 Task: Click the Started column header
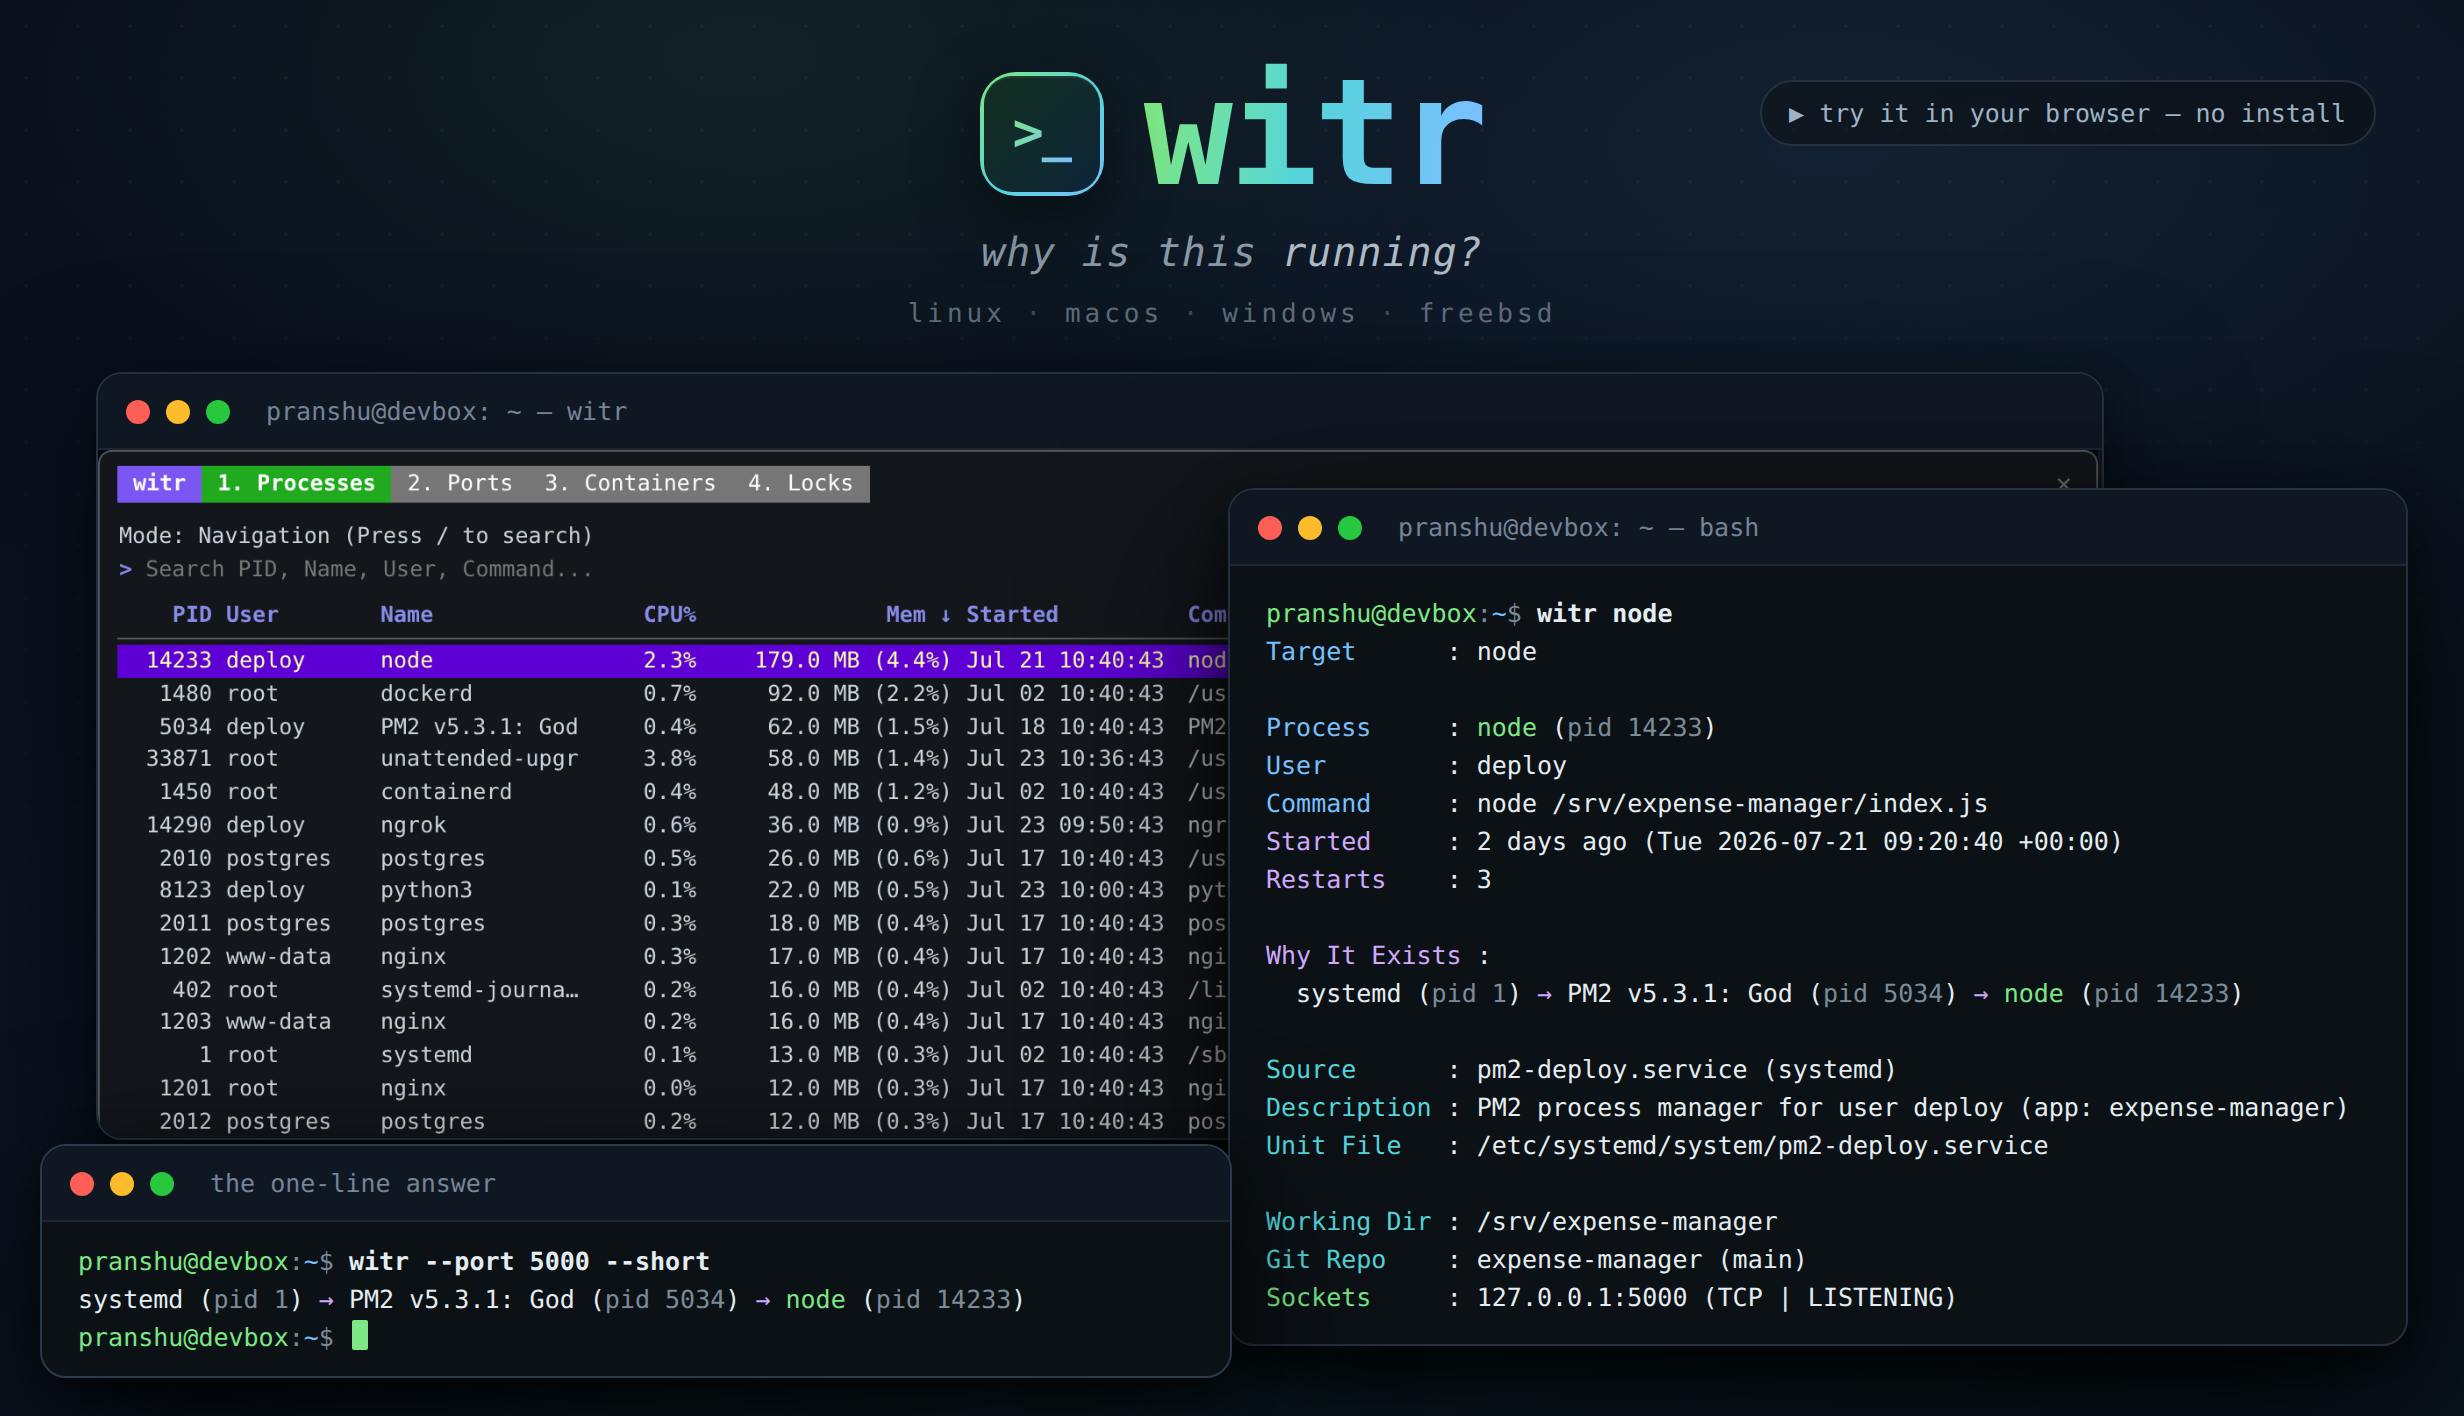(1012, 614)
